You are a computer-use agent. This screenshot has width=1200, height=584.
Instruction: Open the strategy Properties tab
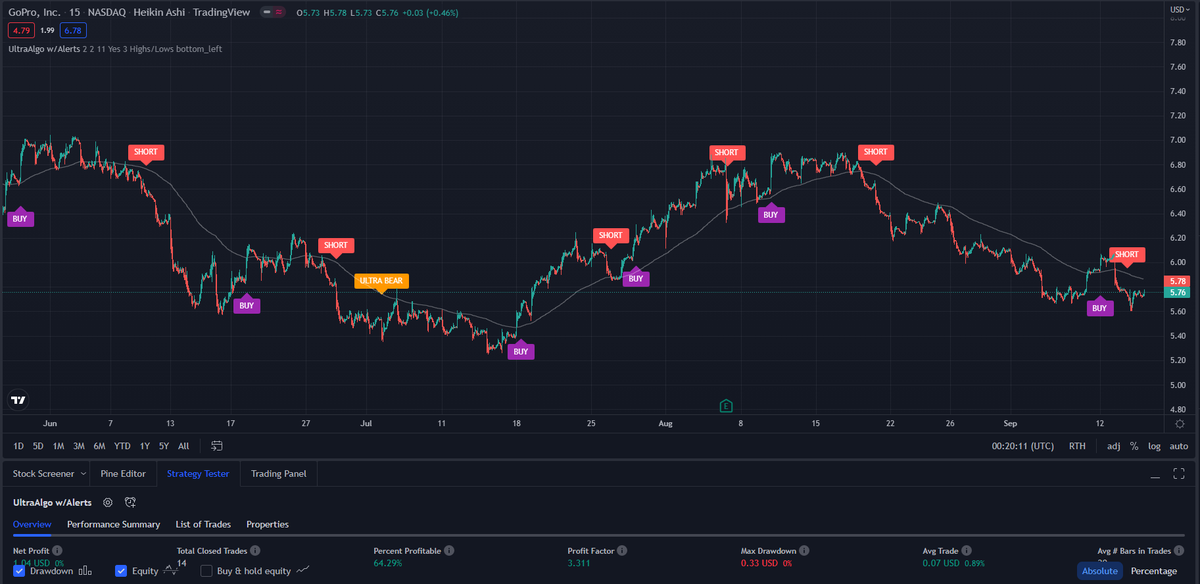267,524
